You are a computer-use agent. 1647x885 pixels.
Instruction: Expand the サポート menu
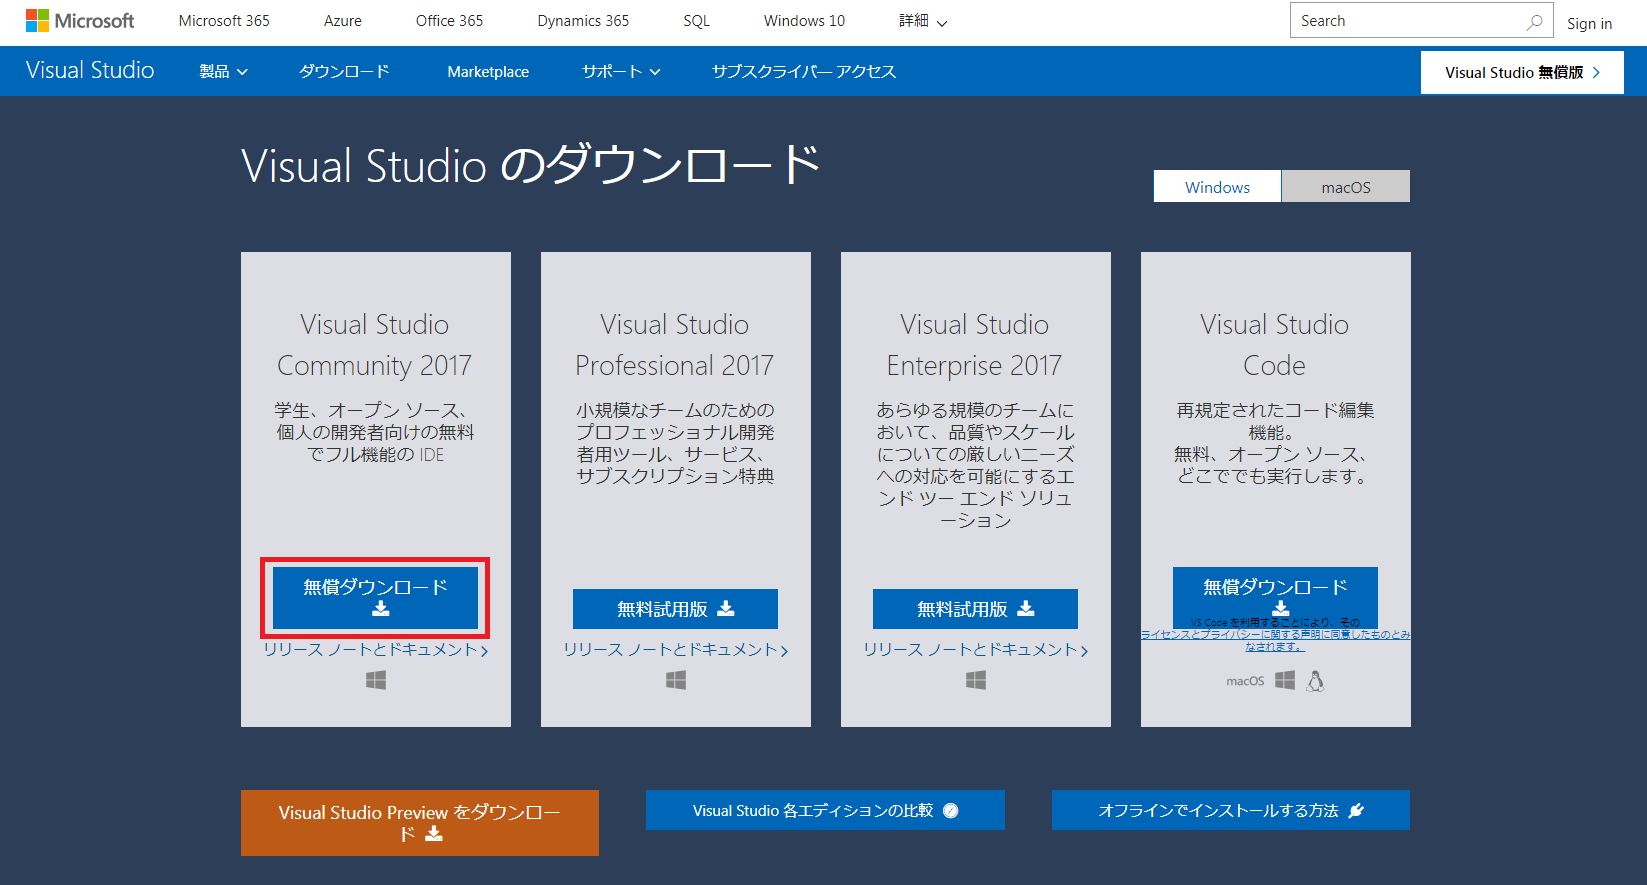point(621,71)
